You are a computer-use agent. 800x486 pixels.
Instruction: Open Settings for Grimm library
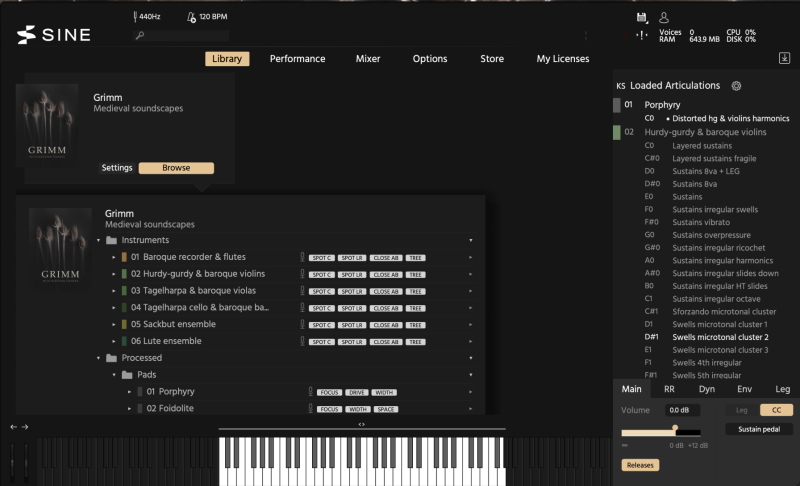117,168
